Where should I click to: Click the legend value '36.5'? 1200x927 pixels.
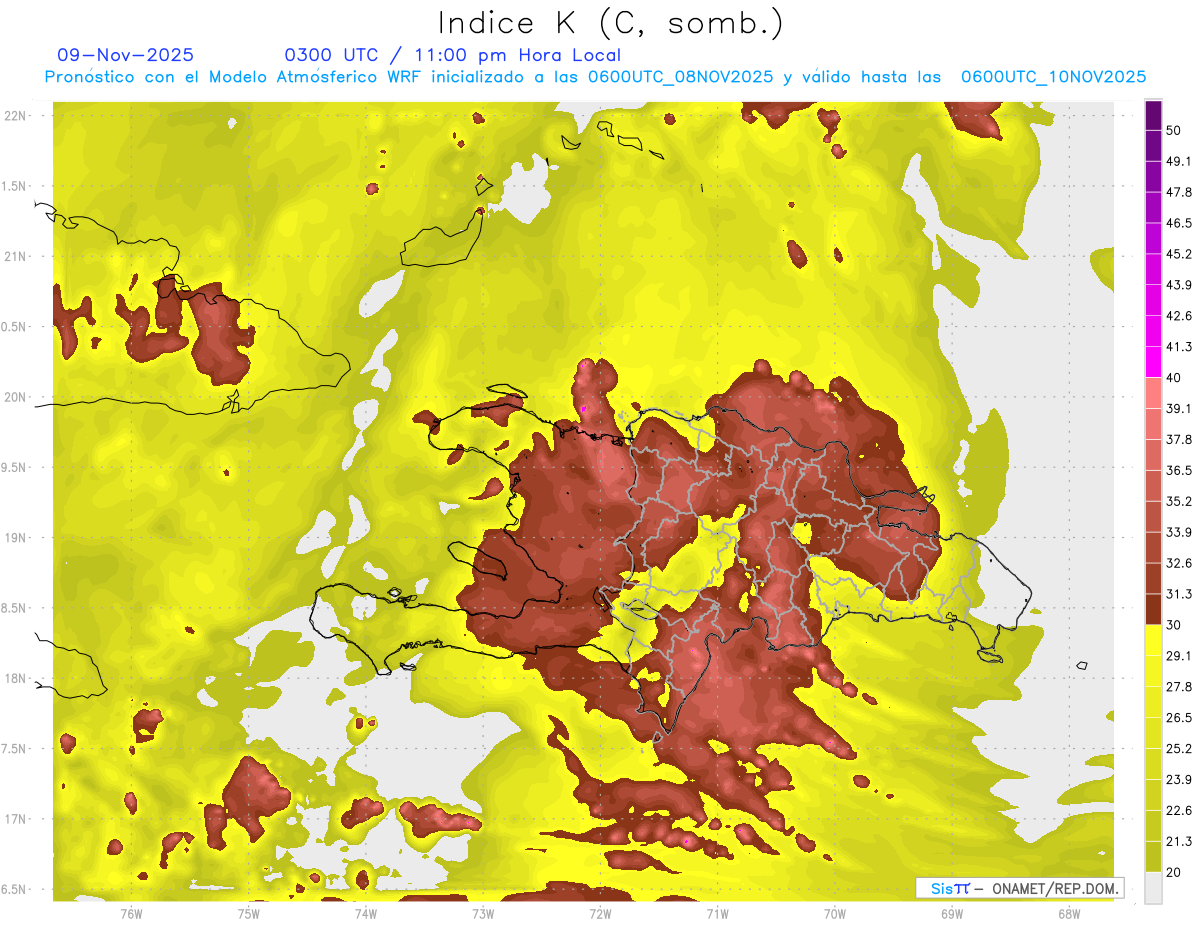point(1178,470)
